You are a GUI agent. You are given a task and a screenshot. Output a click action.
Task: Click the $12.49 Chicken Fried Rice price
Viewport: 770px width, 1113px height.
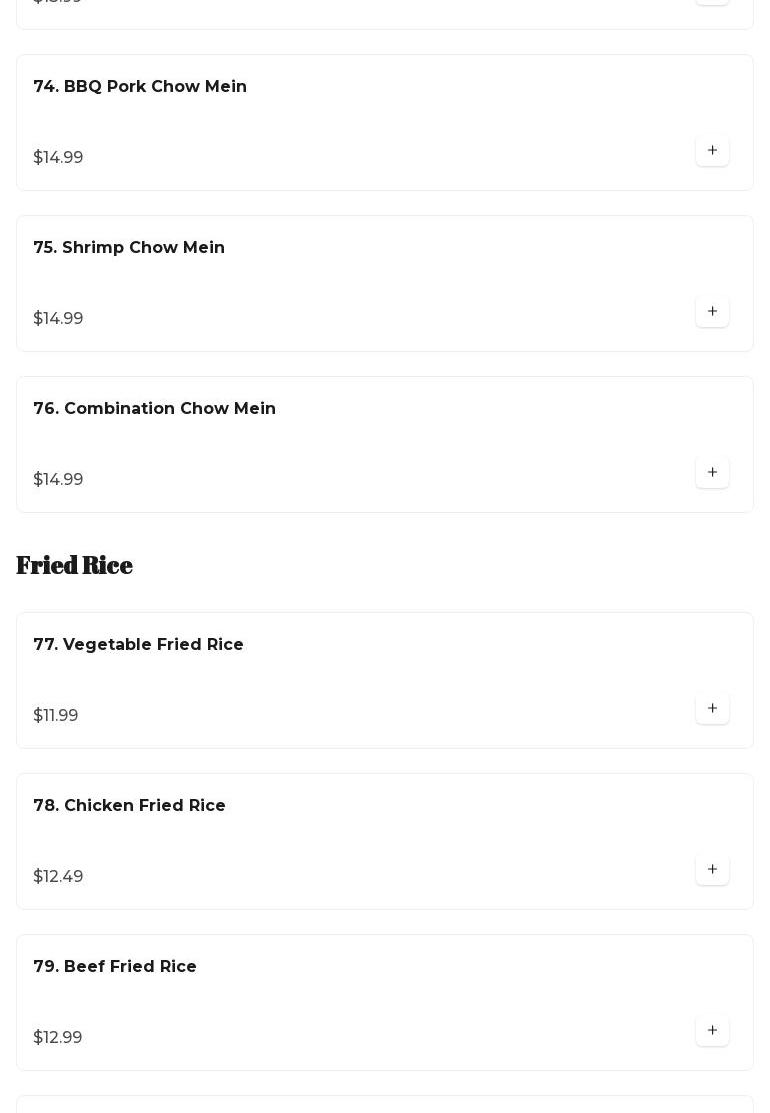pyautogui.click(x=58, y=876)
